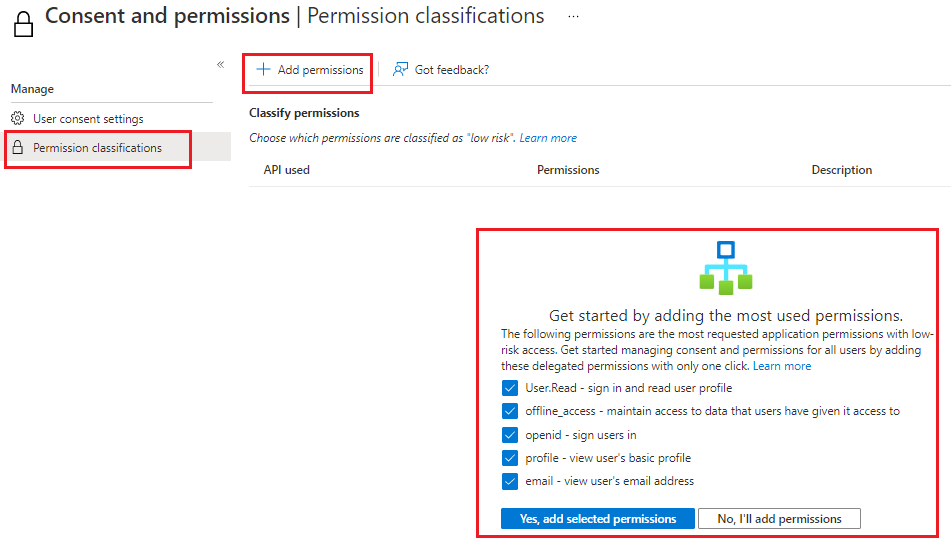Uncheck profile permission checkbox
This screenshot has height=555, width=951.
pos(509,458)
